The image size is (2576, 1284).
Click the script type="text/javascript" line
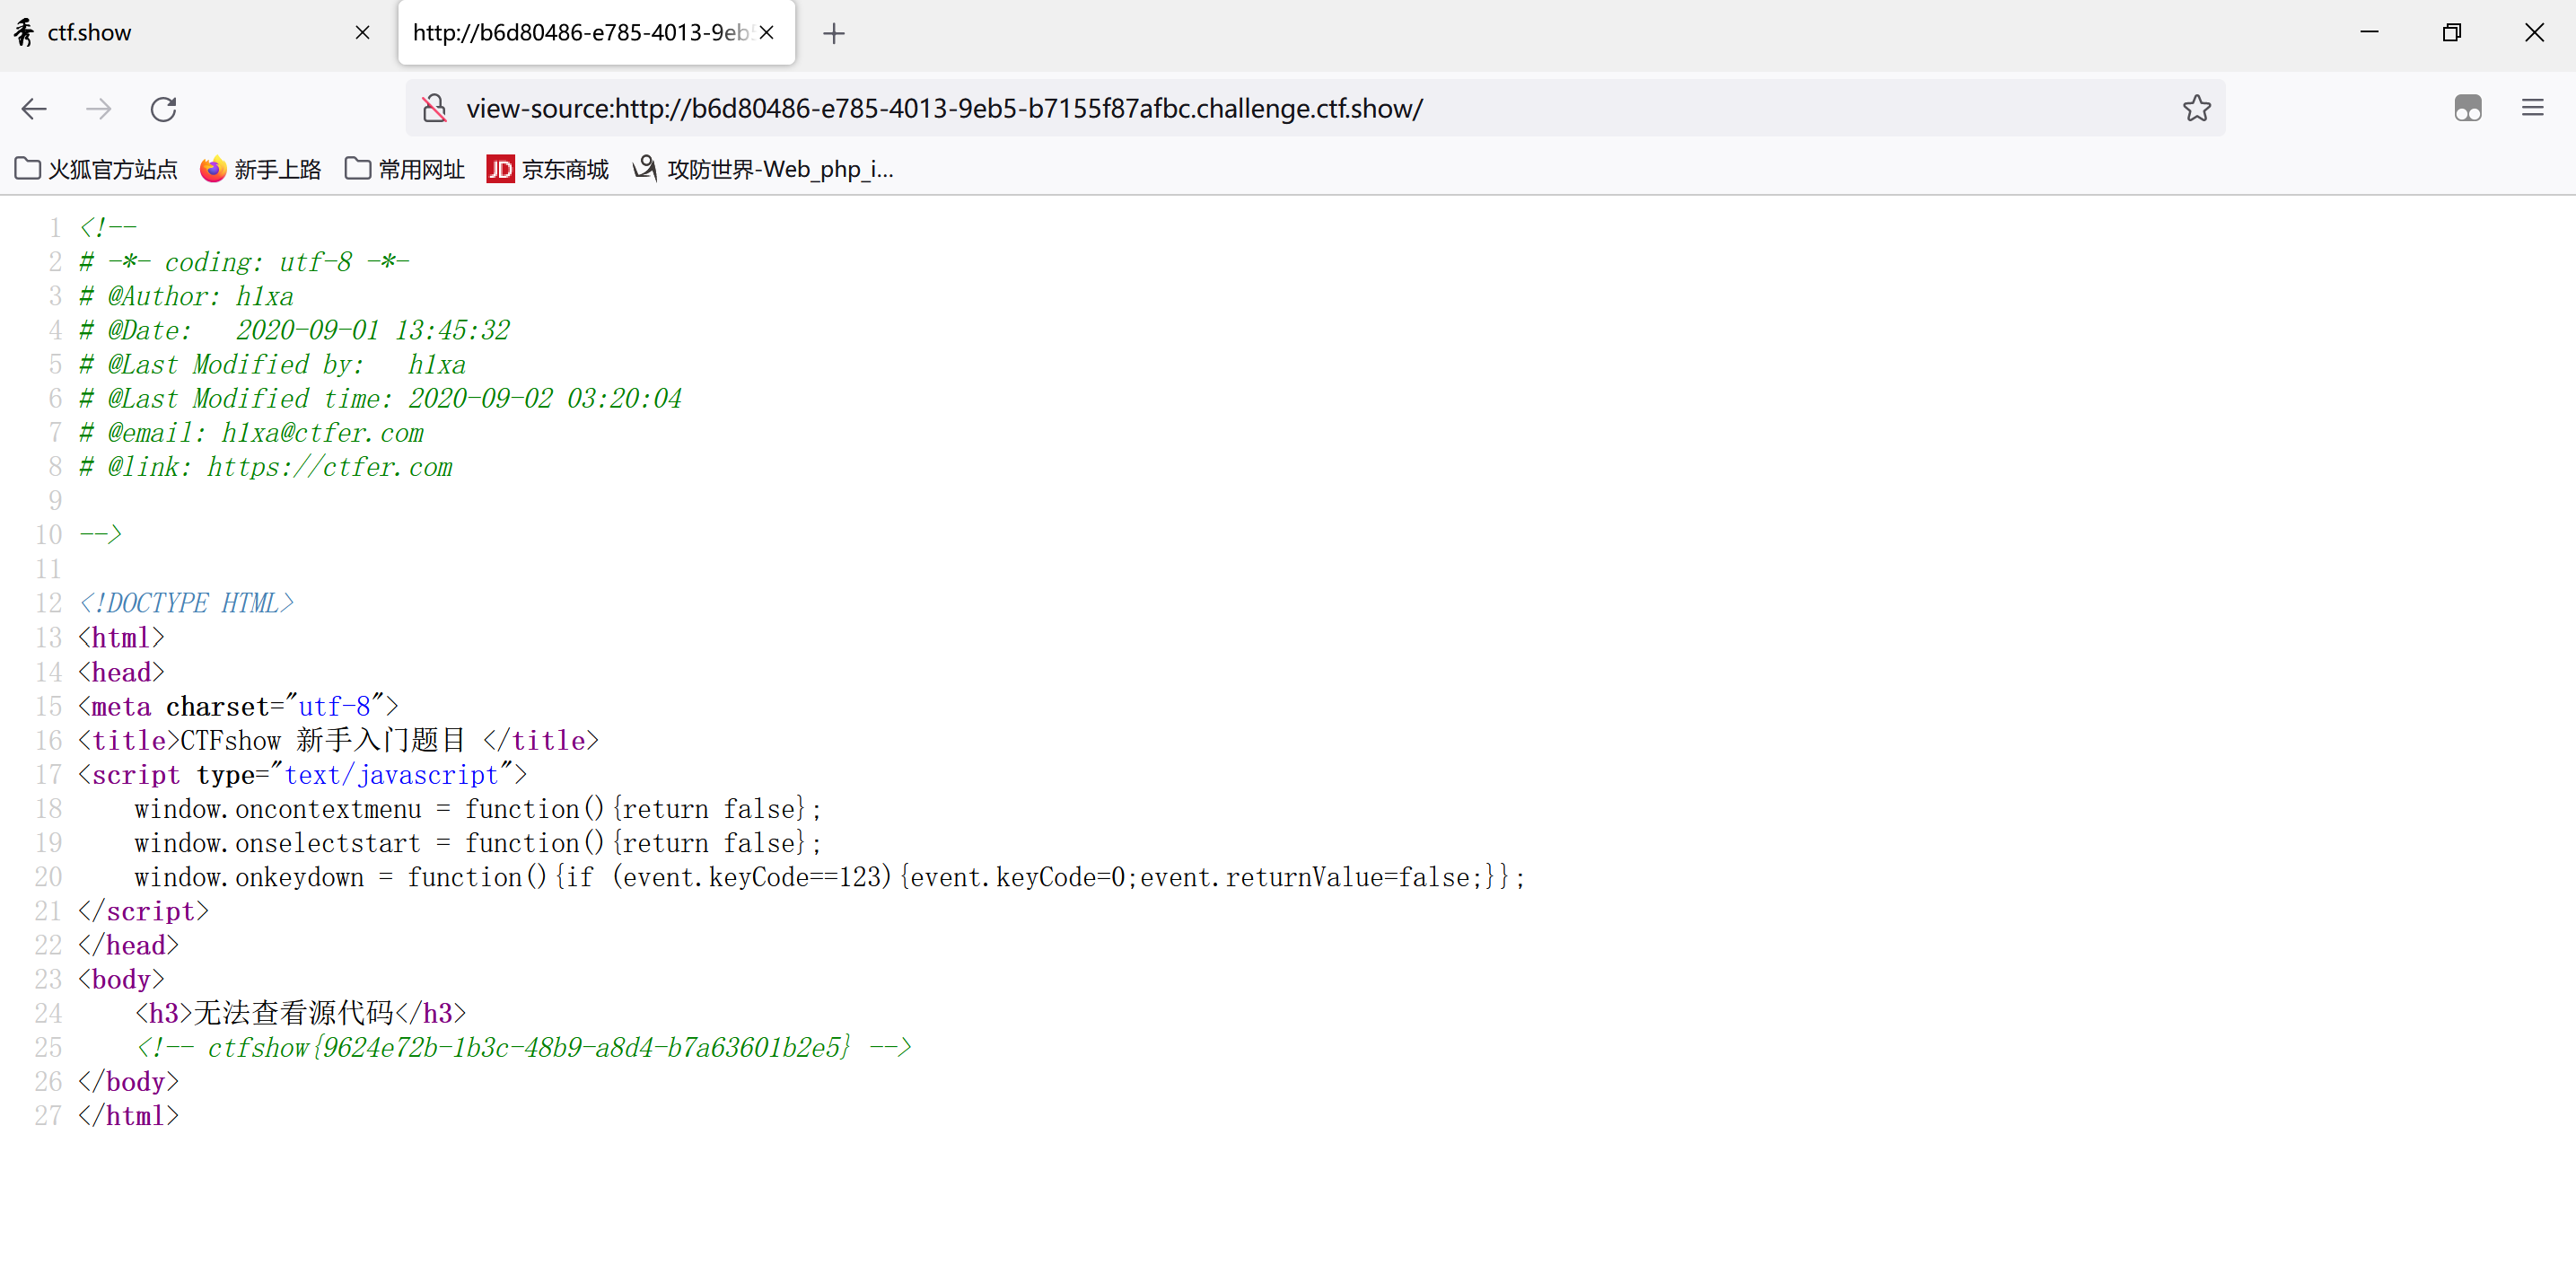click(302, 774)
